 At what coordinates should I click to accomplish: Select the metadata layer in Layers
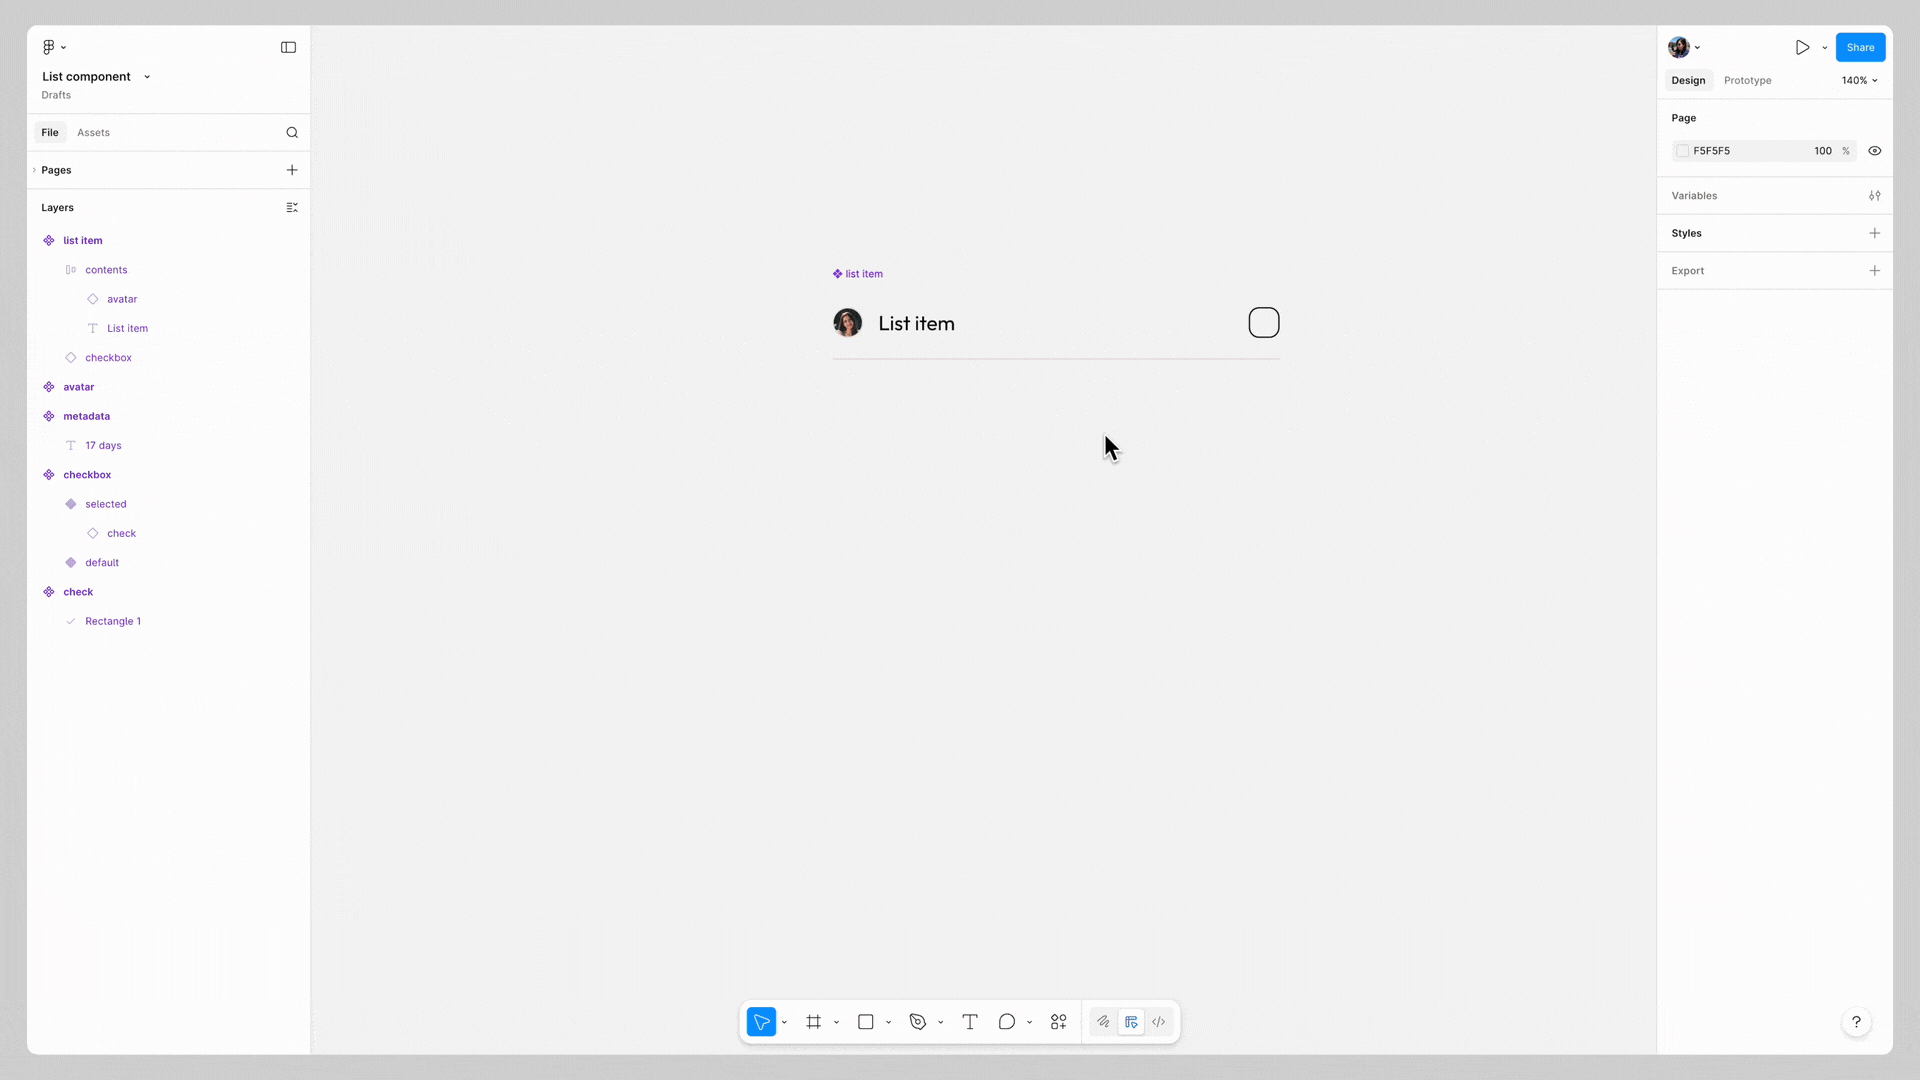[x=87, y=416]
